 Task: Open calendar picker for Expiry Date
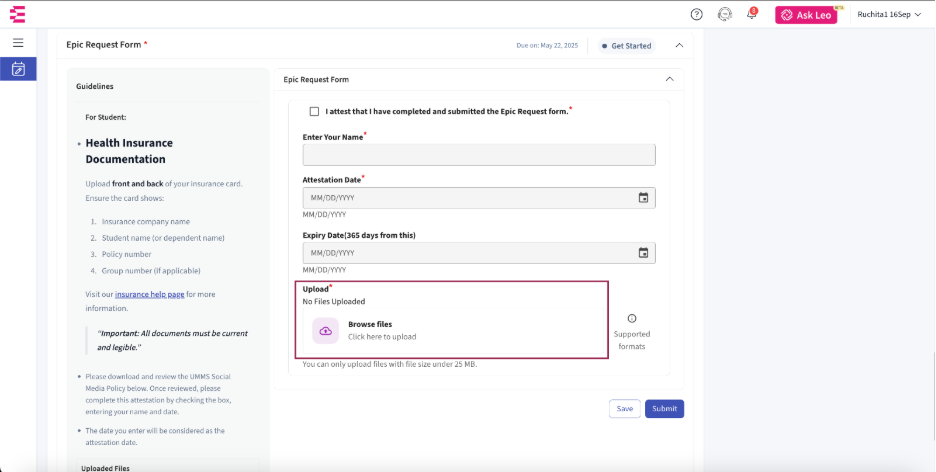[x=643, y=253]
